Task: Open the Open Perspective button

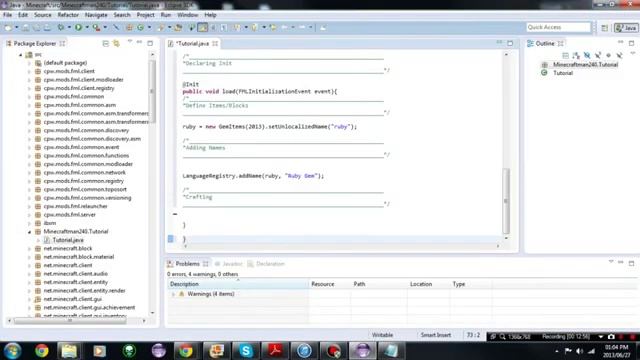Action: (x=604, y=28)
